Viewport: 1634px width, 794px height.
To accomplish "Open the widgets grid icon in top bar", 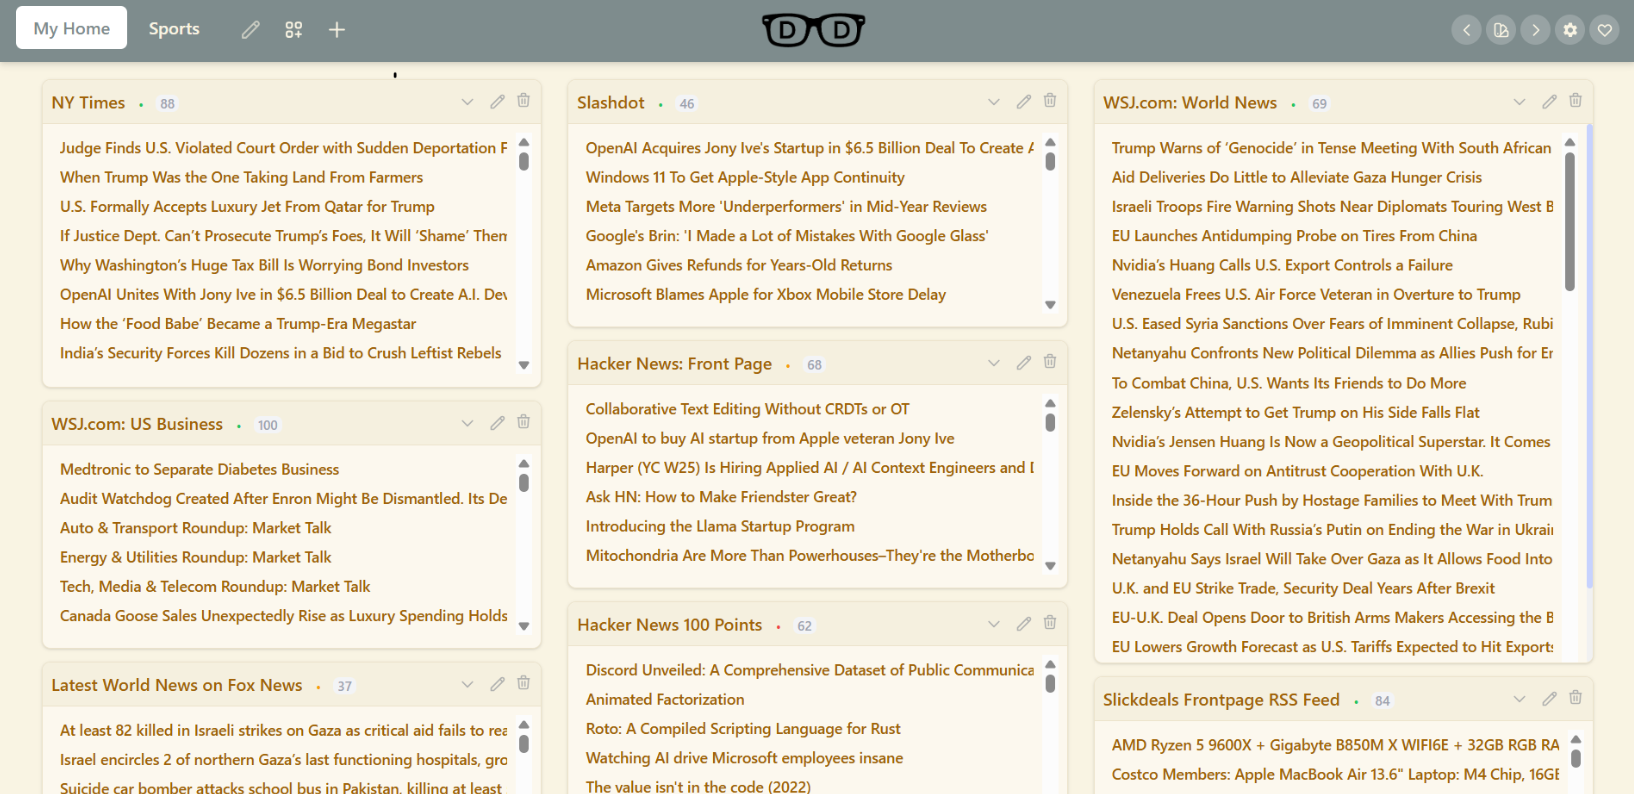I will [294, 30].
